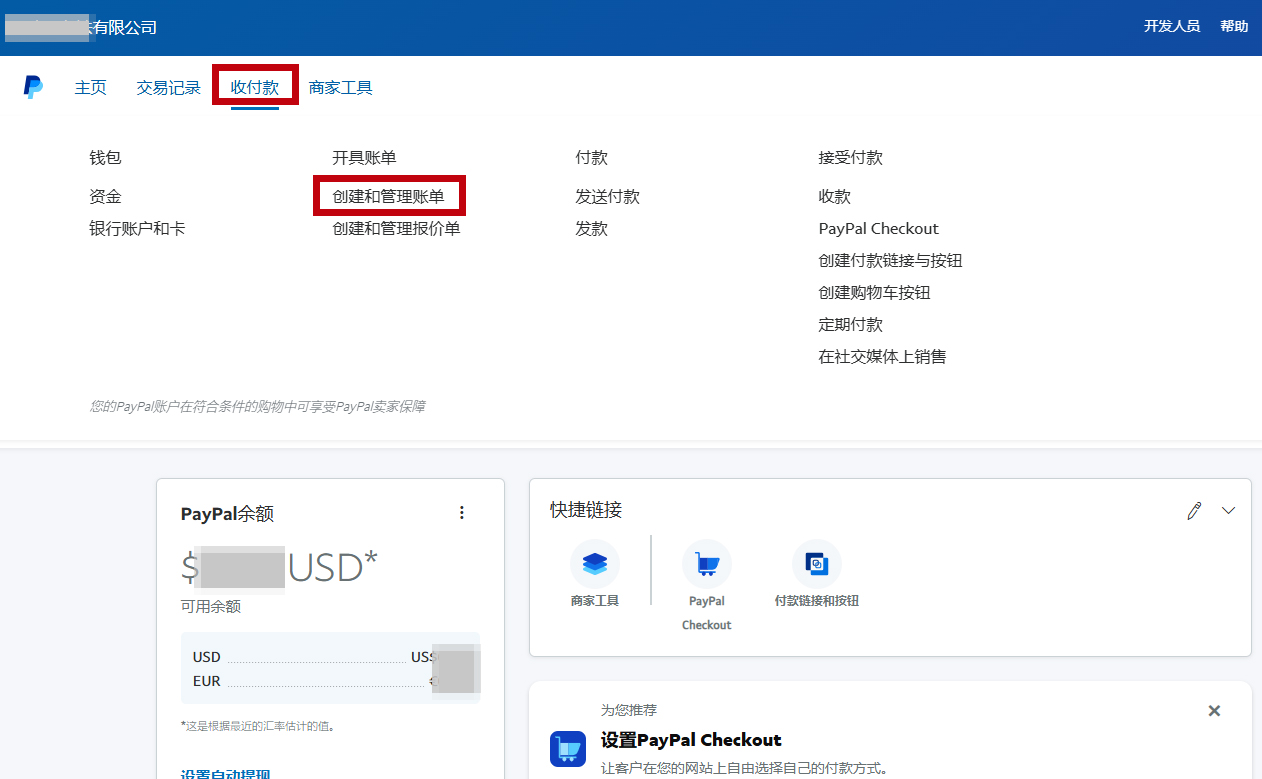Go to the 主页 tab

(90, 87)
